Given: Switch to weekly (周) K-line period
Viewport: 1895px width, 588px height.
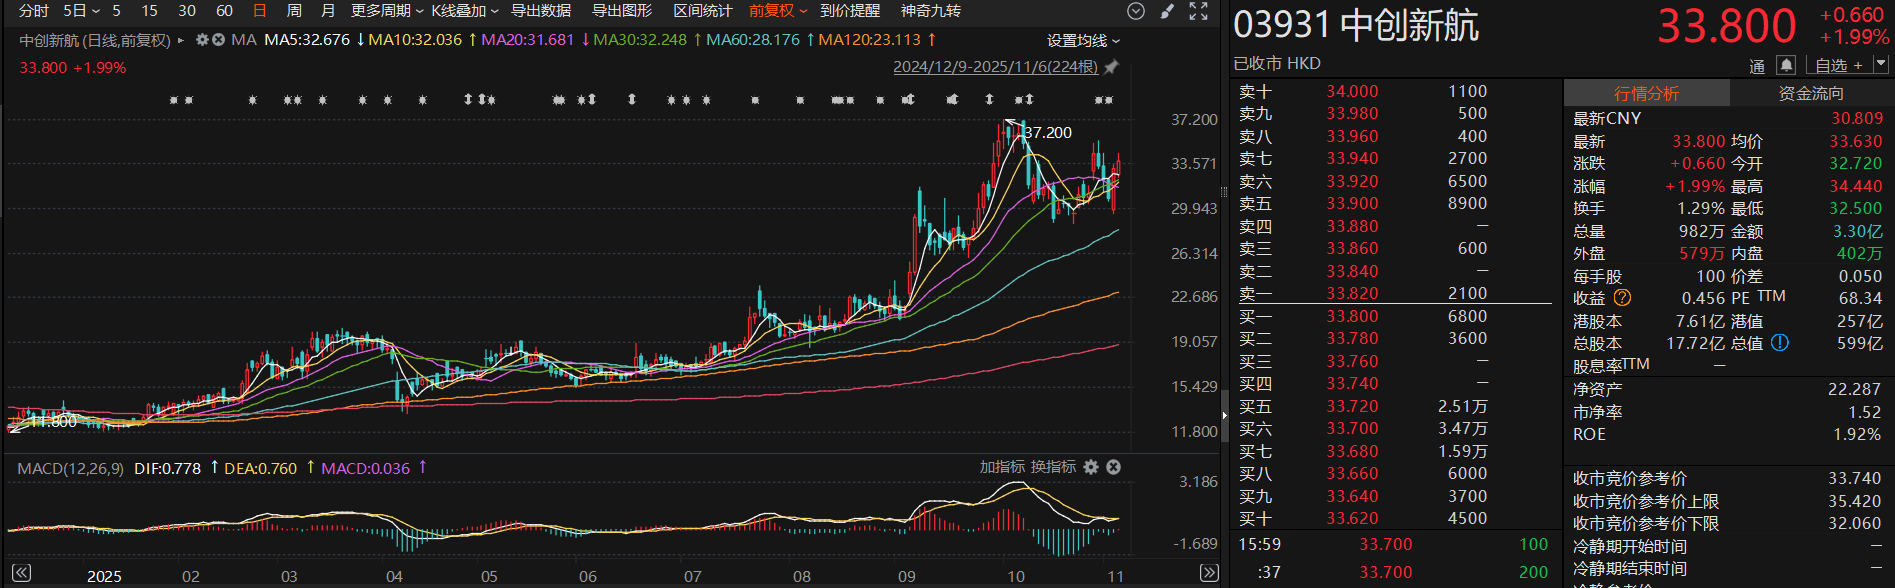Looking at the screenshot, I should (294, 11).
